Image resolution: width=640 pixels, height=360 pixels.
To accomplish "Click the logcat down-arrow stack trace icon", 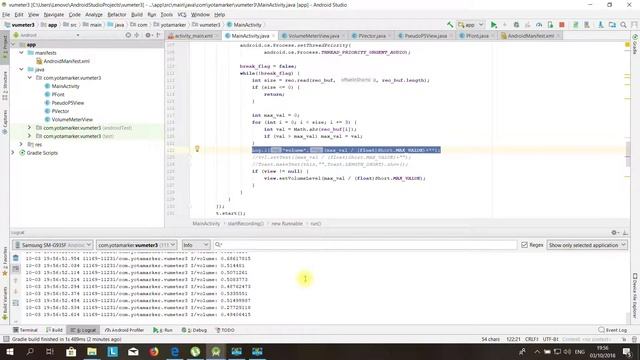I will tap(16, 291).
